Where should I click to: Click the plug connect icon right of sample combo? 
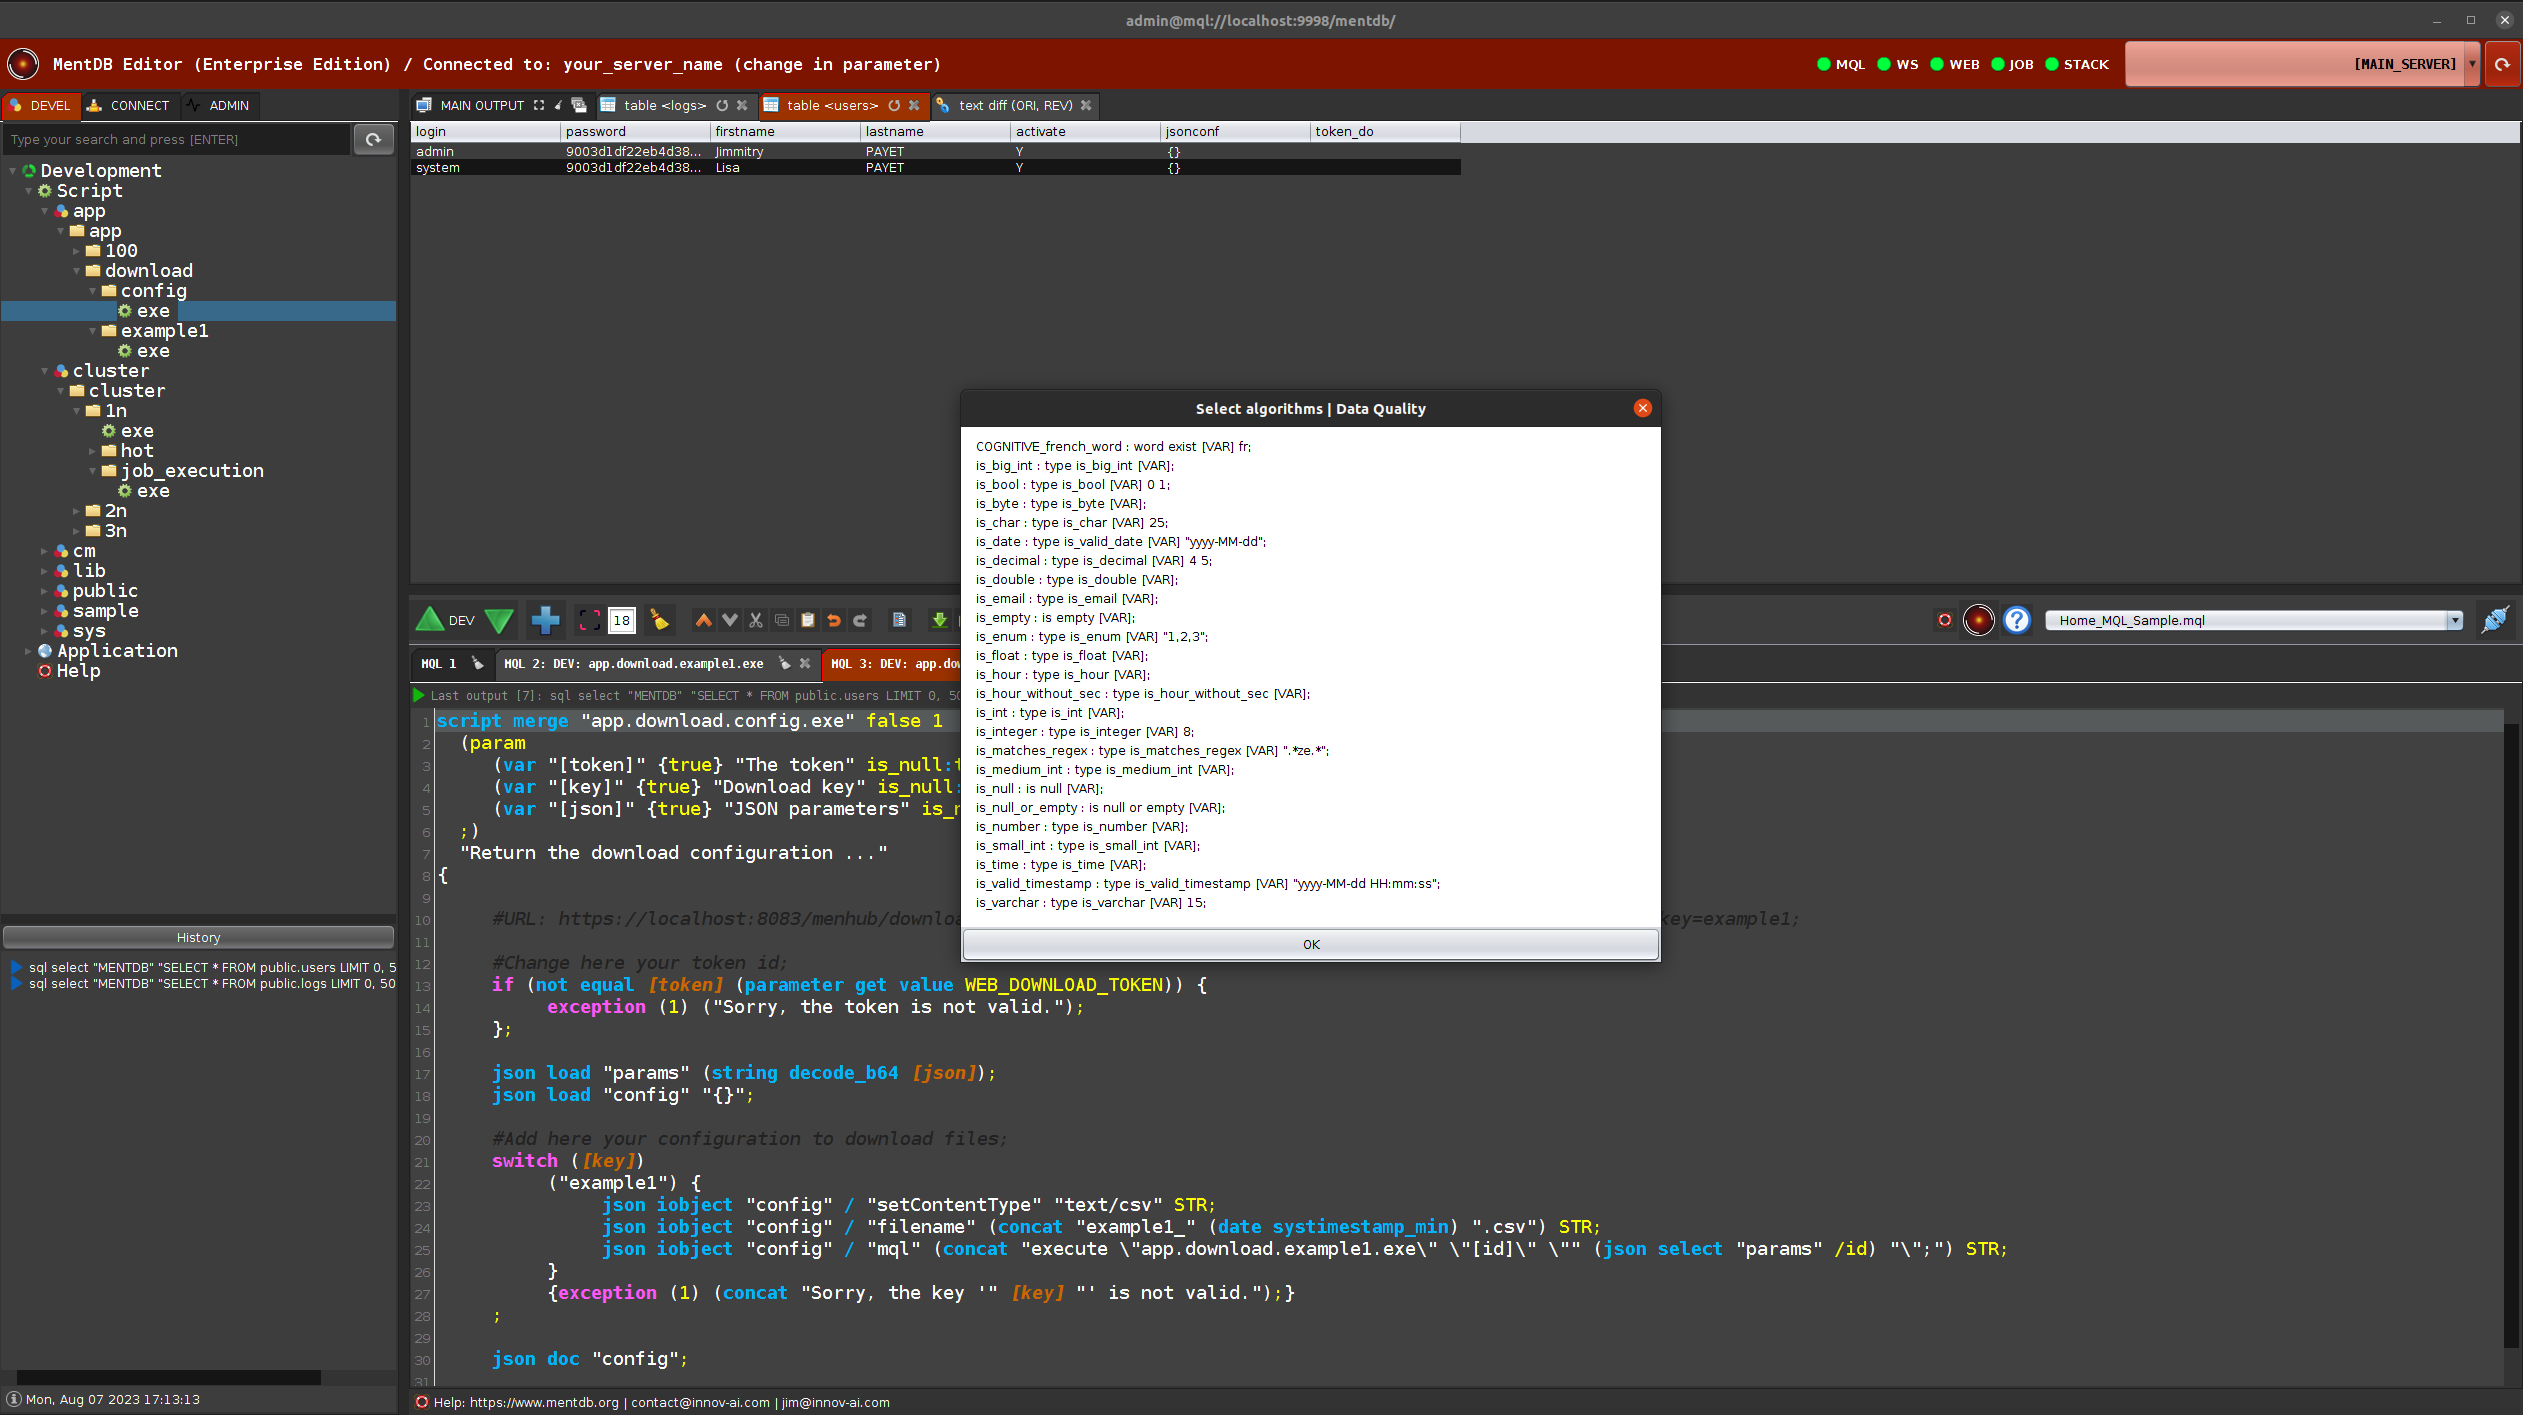pos(2495,620)
